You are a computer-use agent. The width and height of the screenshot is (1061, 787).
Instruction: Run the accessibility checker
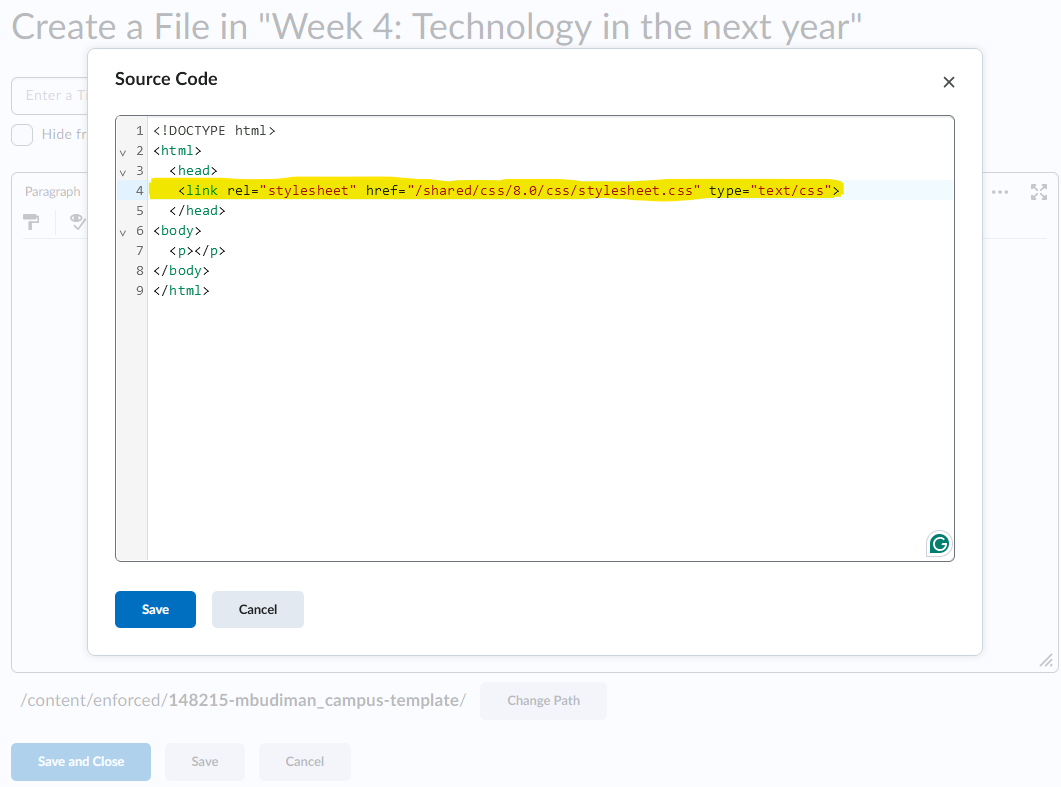(76, 222)
